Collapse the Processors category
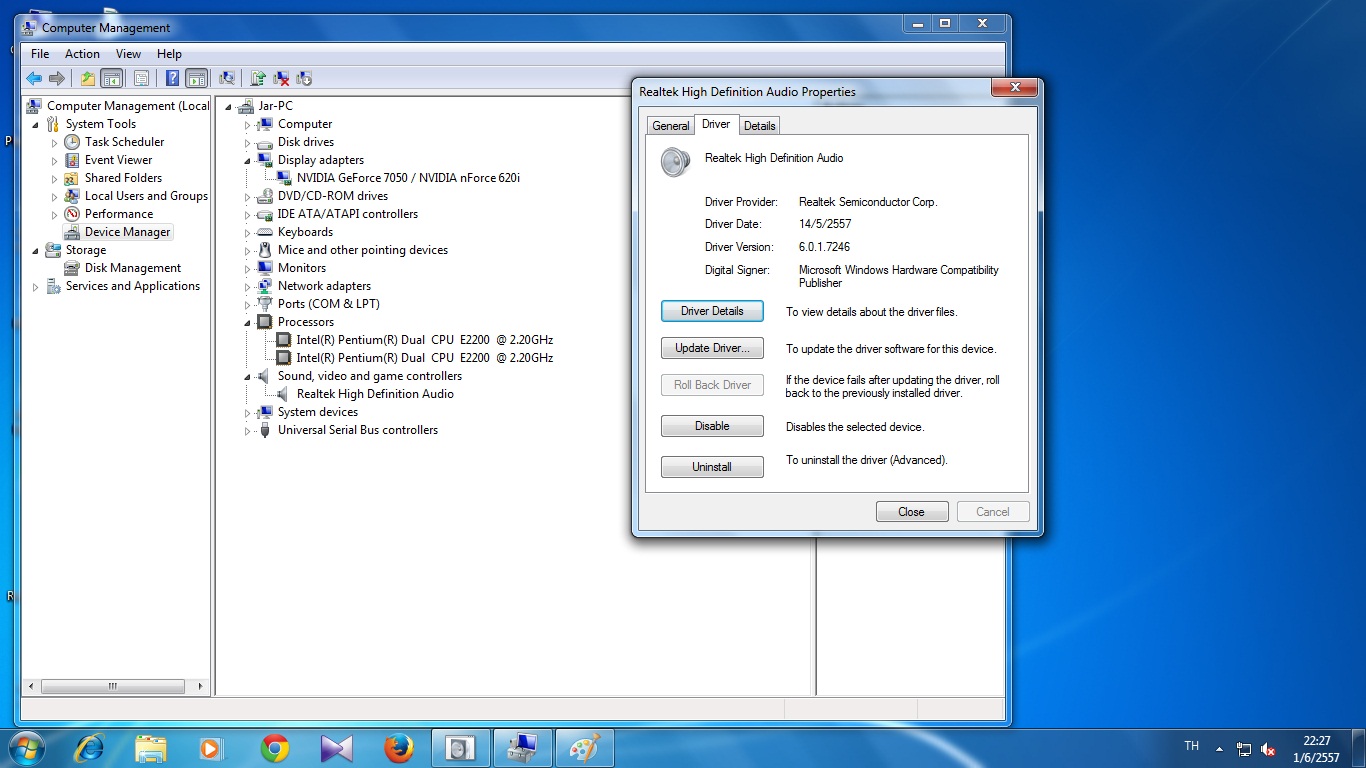 coord(248,322)
